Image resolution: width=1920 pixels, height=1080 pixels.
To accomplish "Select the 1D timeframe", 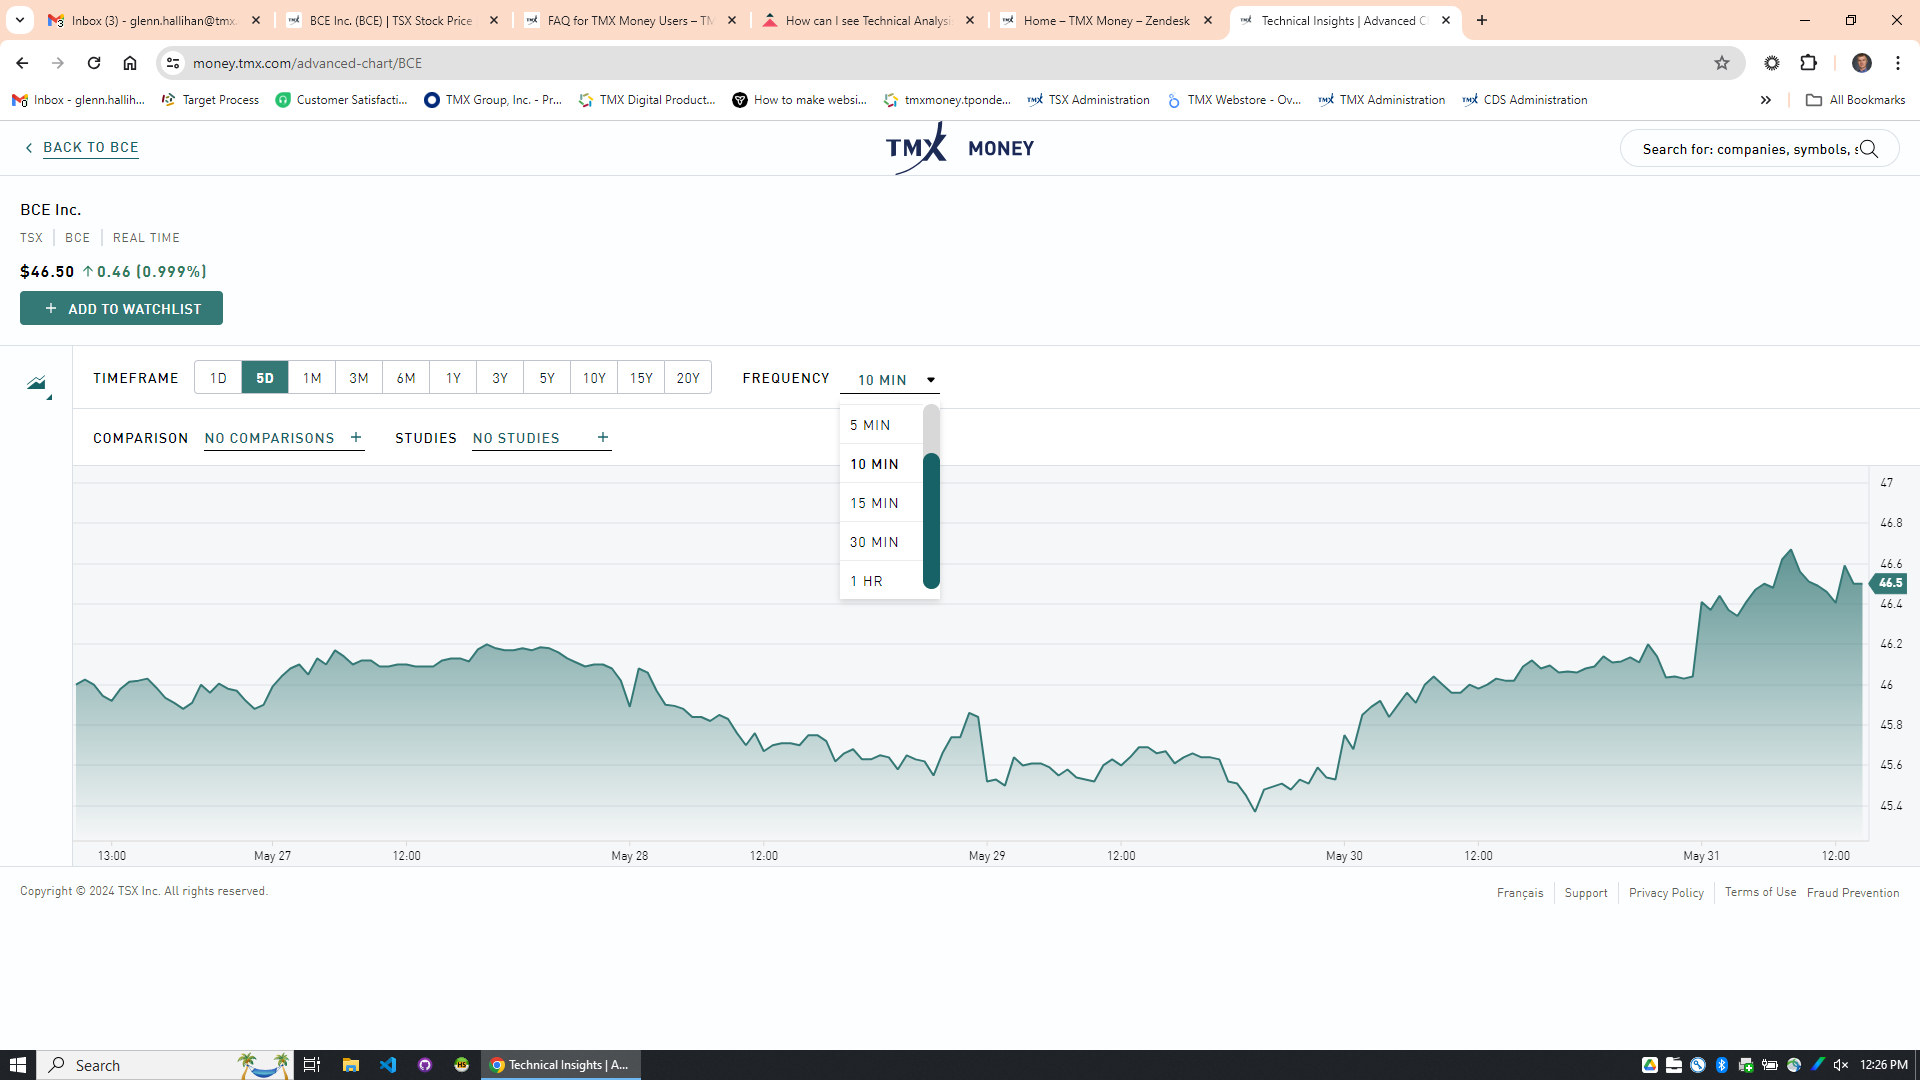I will pyautogui.click(x=218, y=378).
